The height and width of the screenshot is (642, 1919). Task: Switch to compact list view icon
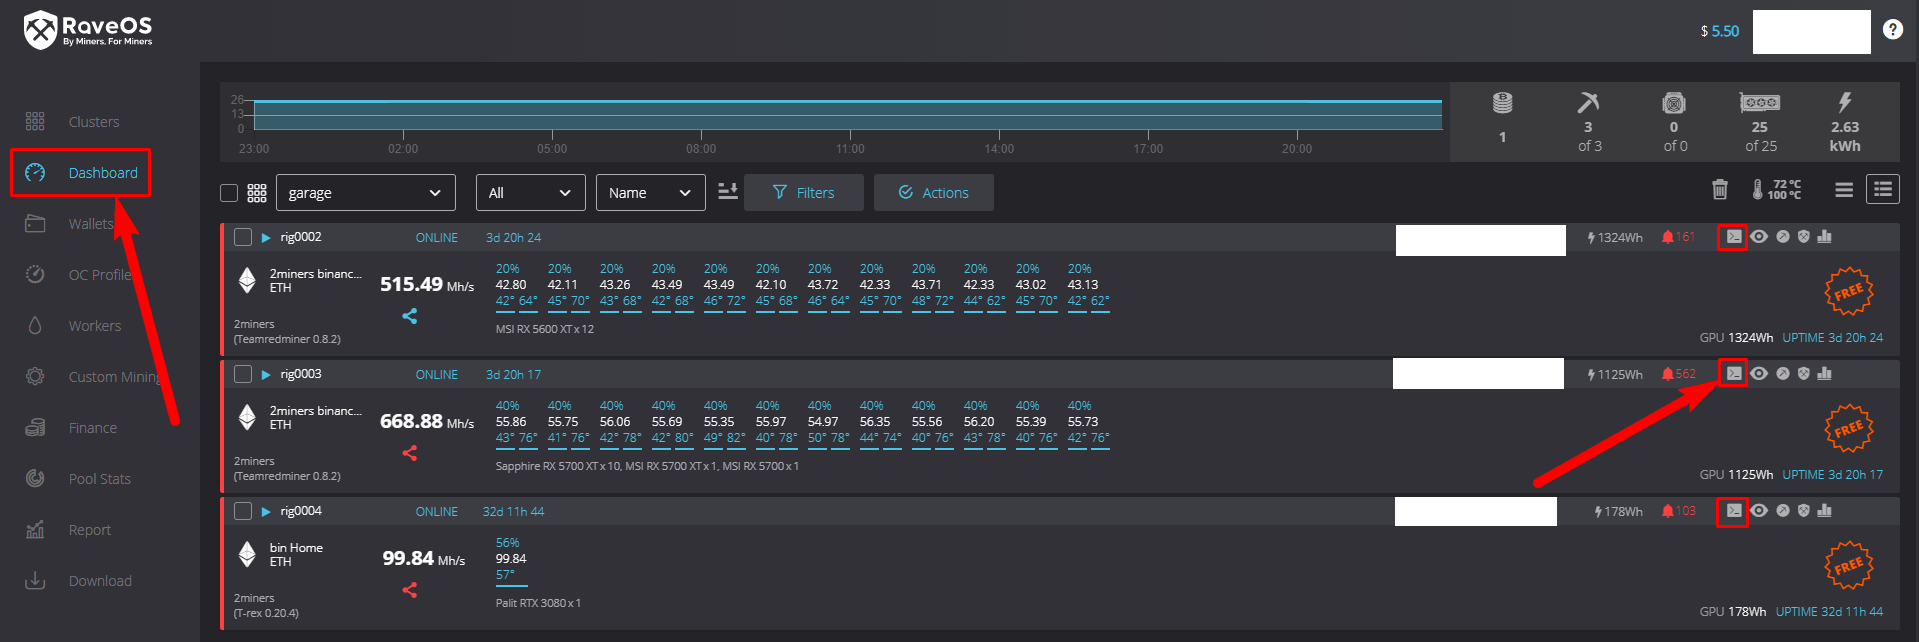click(x=1844, y=189)
